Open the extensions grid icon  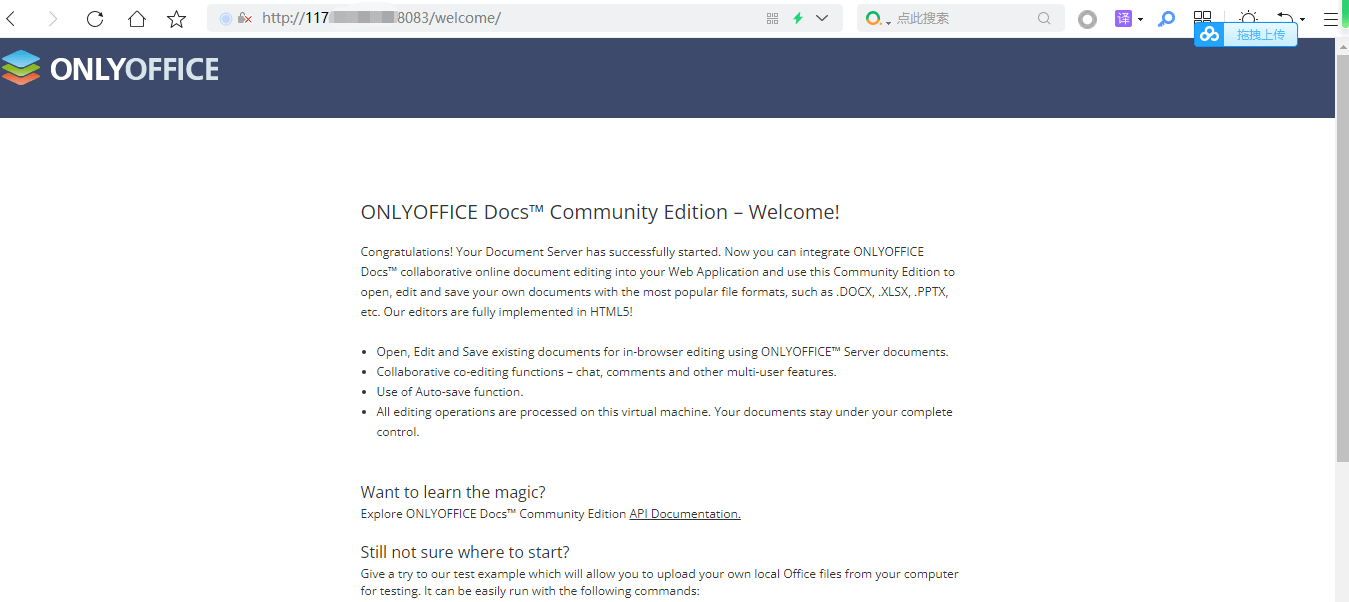pyautogui.click(x=1202, y=17)
